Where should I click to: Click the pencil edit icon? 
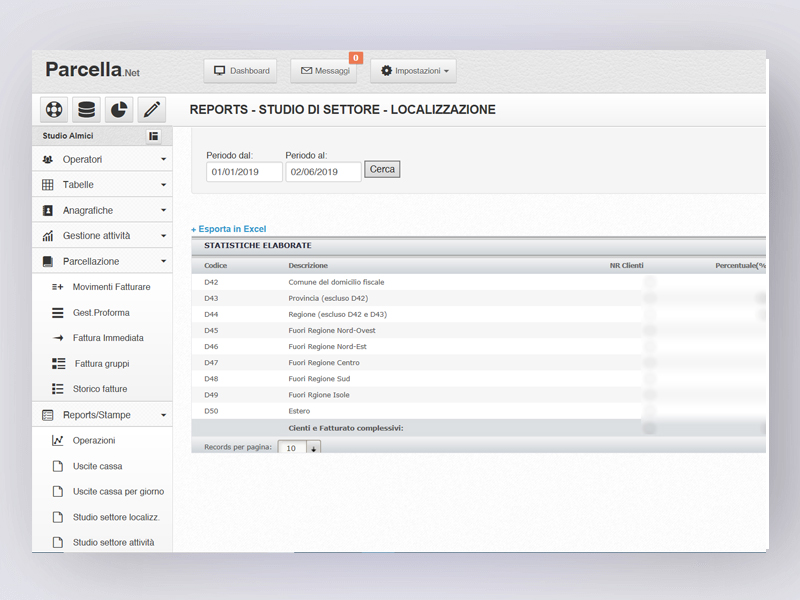(x=150, y=109)
